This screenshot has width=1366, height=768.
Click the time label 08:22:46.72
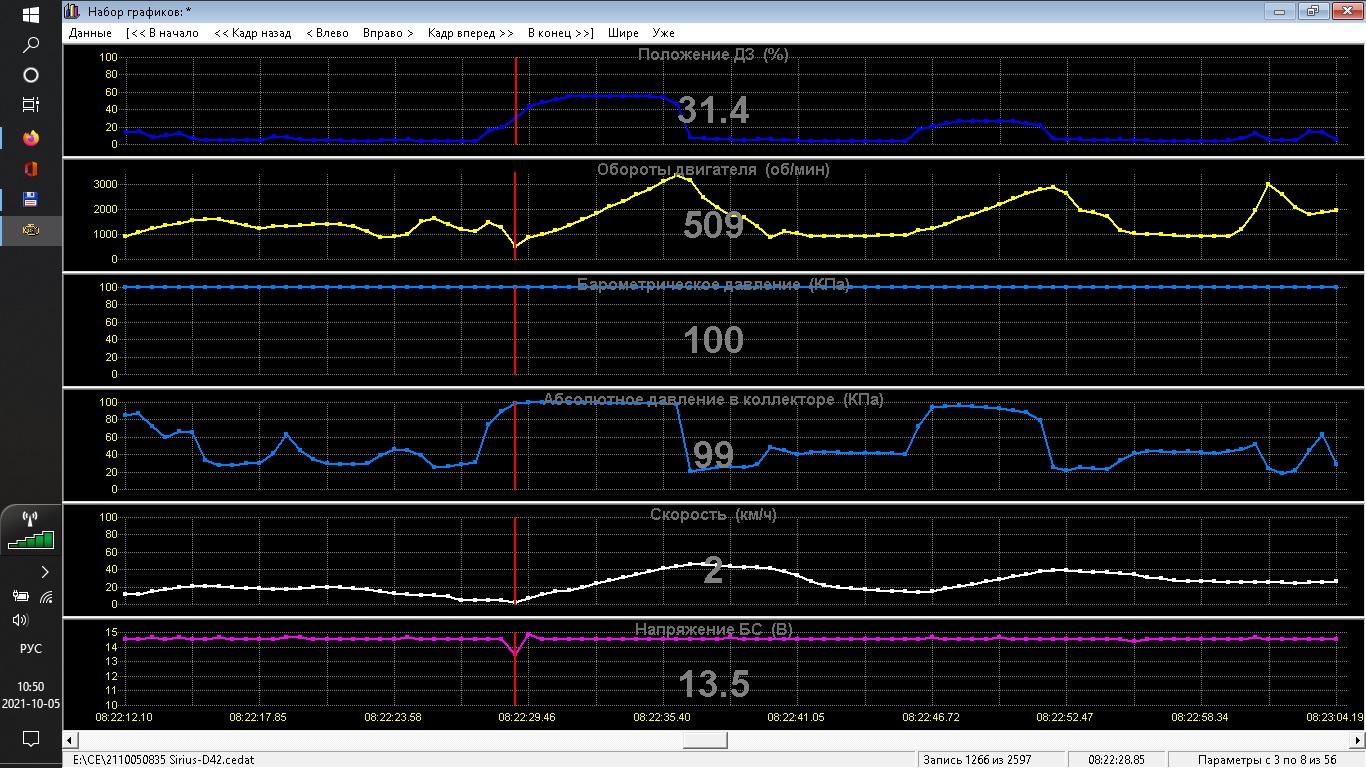[931, 717]
